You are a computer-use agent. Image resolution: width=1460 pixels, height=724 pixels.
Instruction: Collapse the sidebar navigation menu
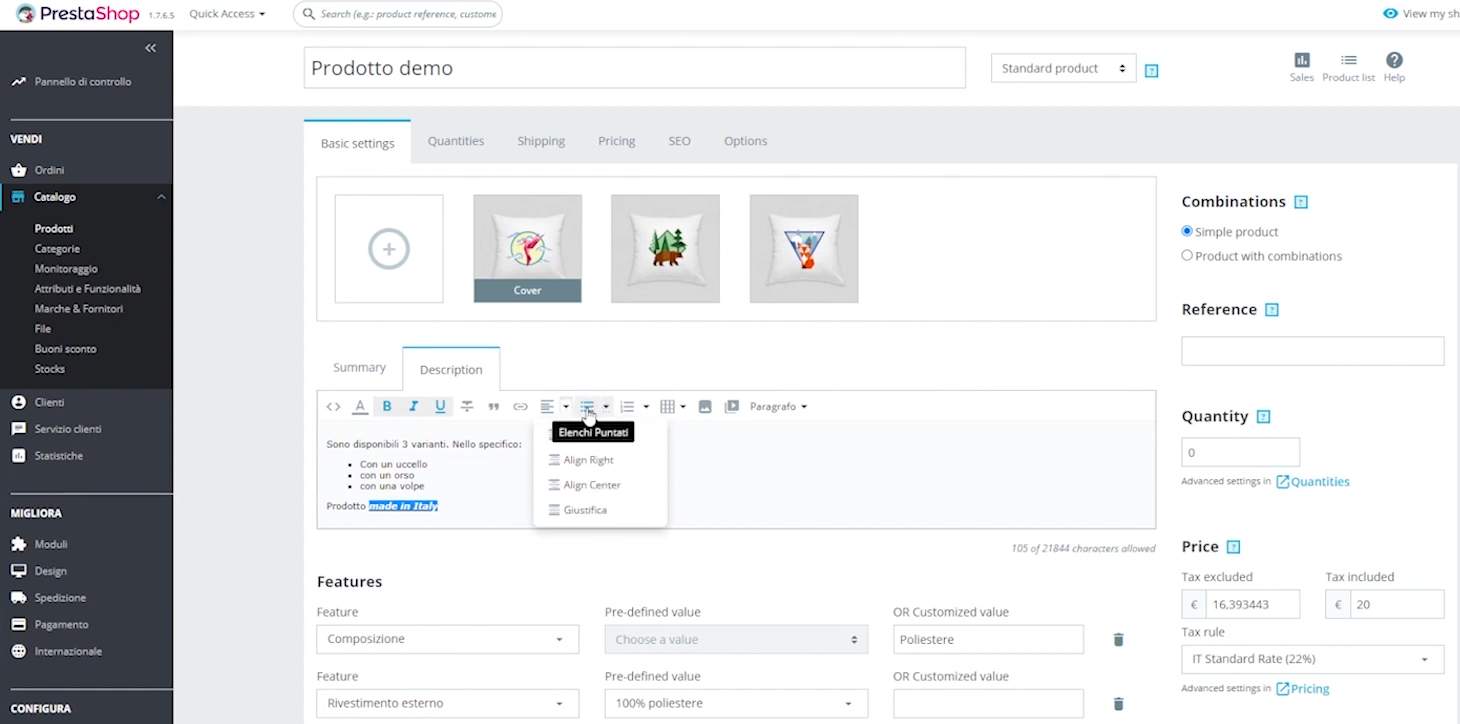(x=150, y=48)
